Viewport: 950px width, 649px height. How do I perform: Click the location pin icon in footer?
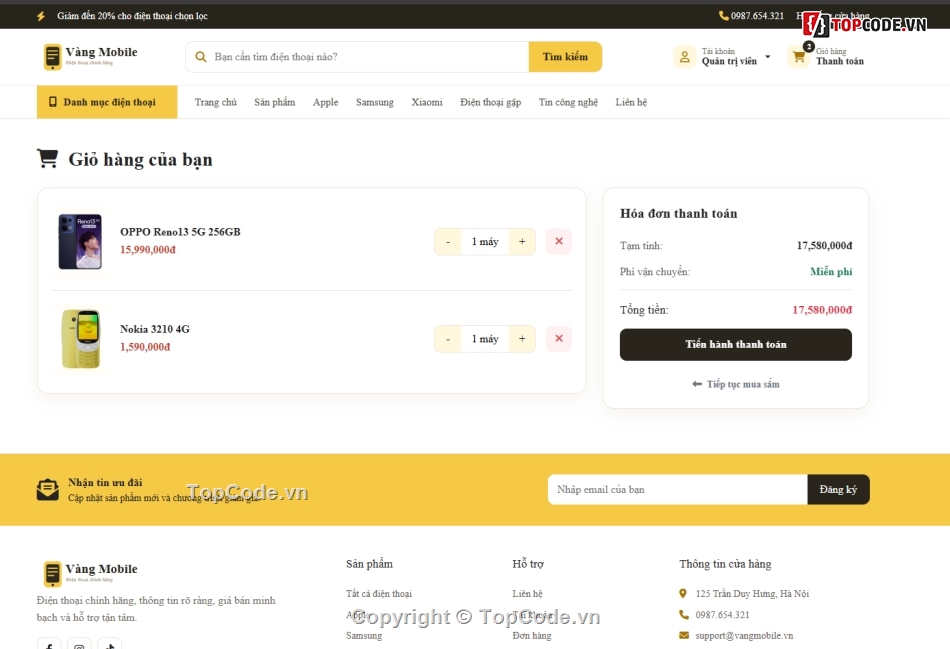coord(683,593)
